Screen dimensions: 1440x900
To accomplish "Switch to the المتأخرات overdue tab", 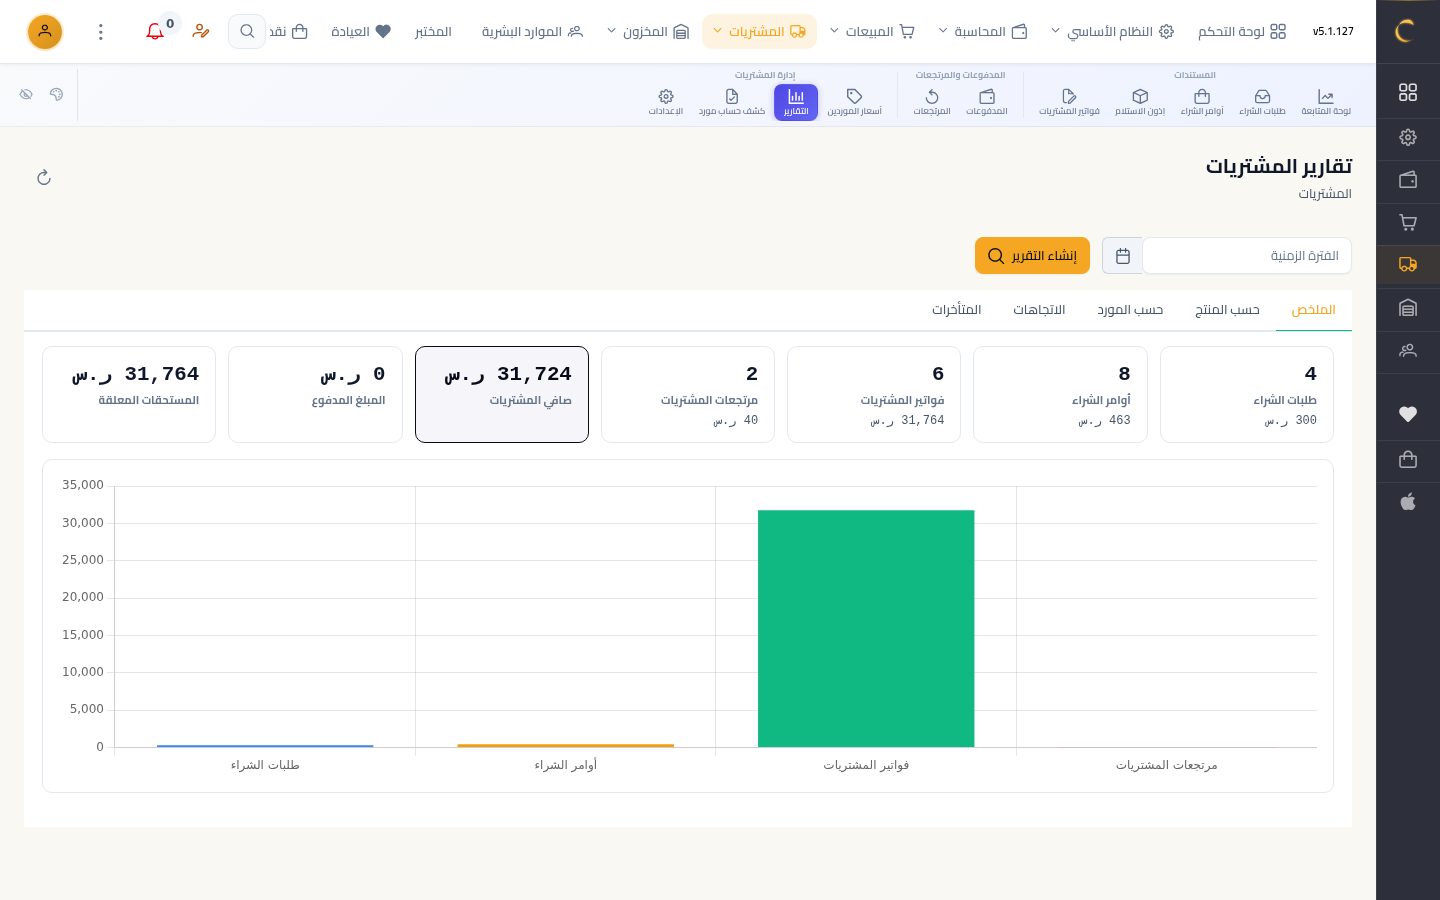I will [957, 310].
